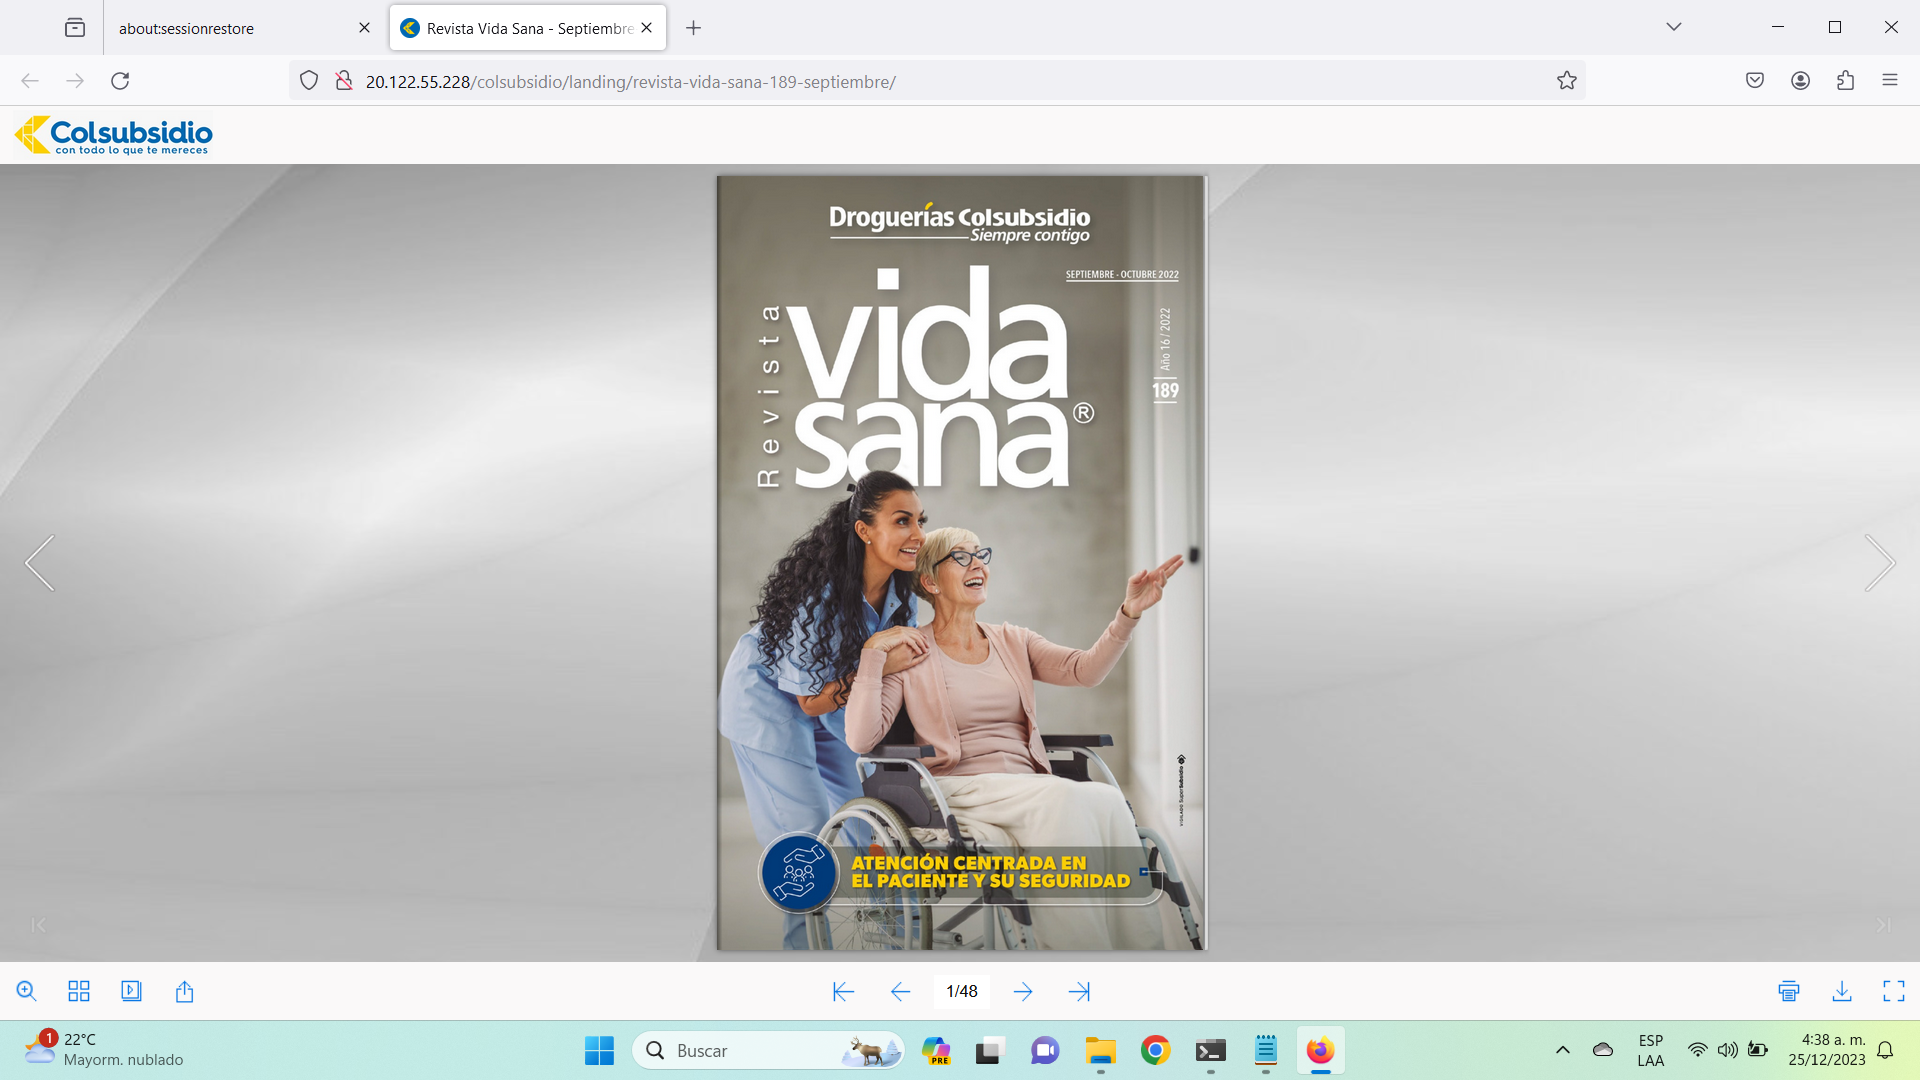Click the Colsubsidio logo link

click(x=114, y=135)
